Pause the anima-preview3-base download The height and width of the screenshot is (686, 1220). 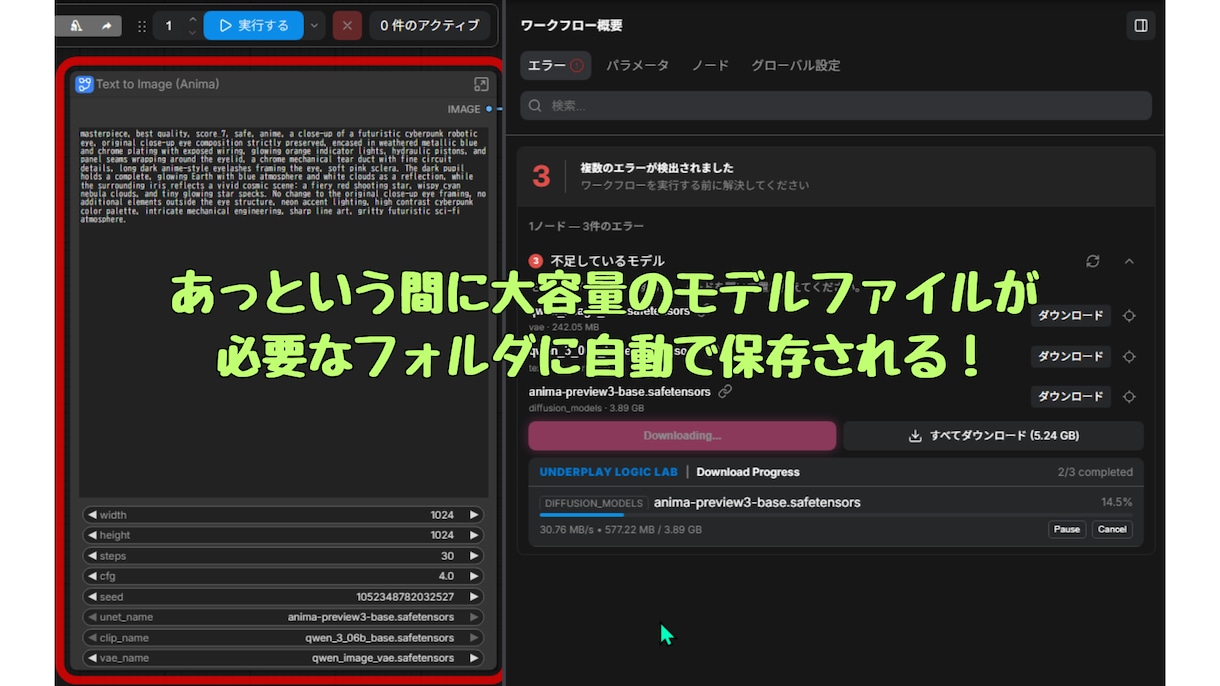pos(1067,529)
